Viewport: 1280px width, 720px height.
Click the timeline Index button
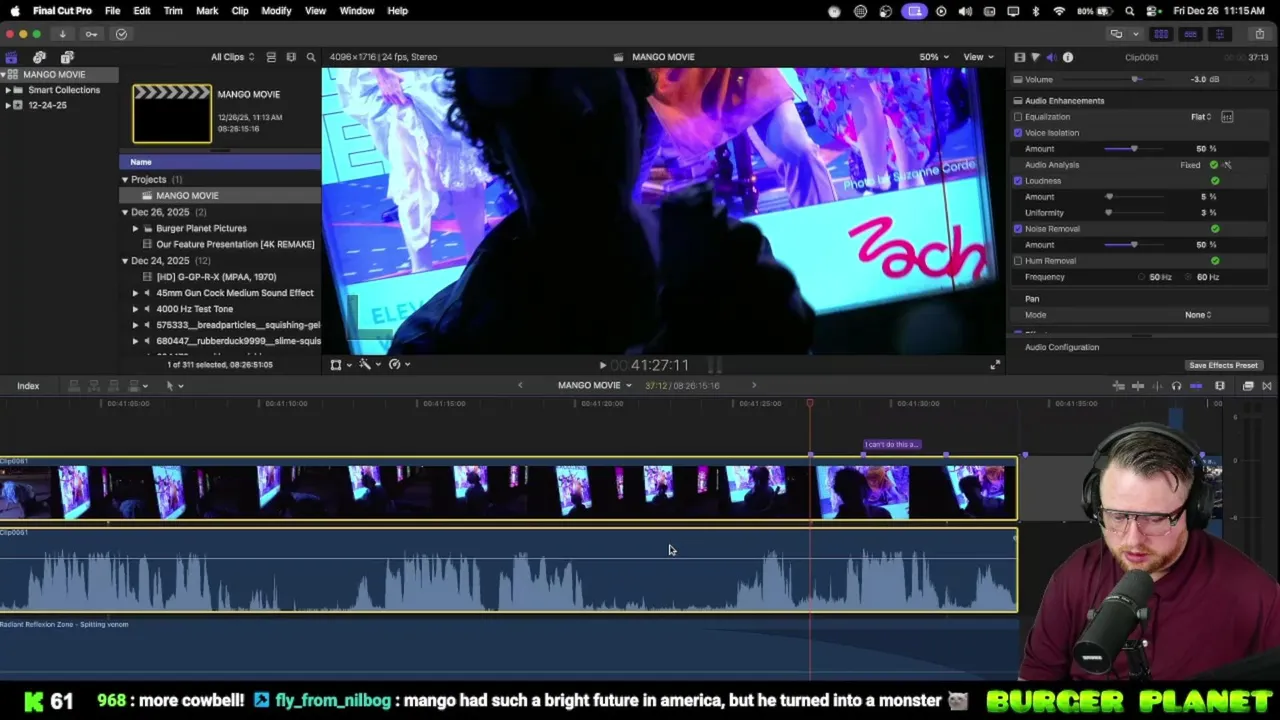(x=28, y=386)
